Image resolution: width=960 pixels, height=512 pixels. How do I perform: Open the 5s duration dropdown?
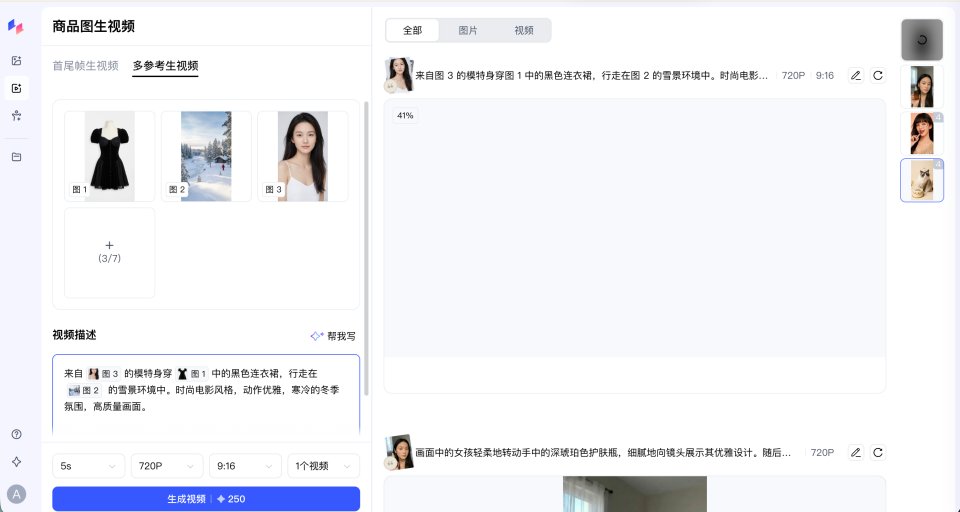[x=88, y=466]
